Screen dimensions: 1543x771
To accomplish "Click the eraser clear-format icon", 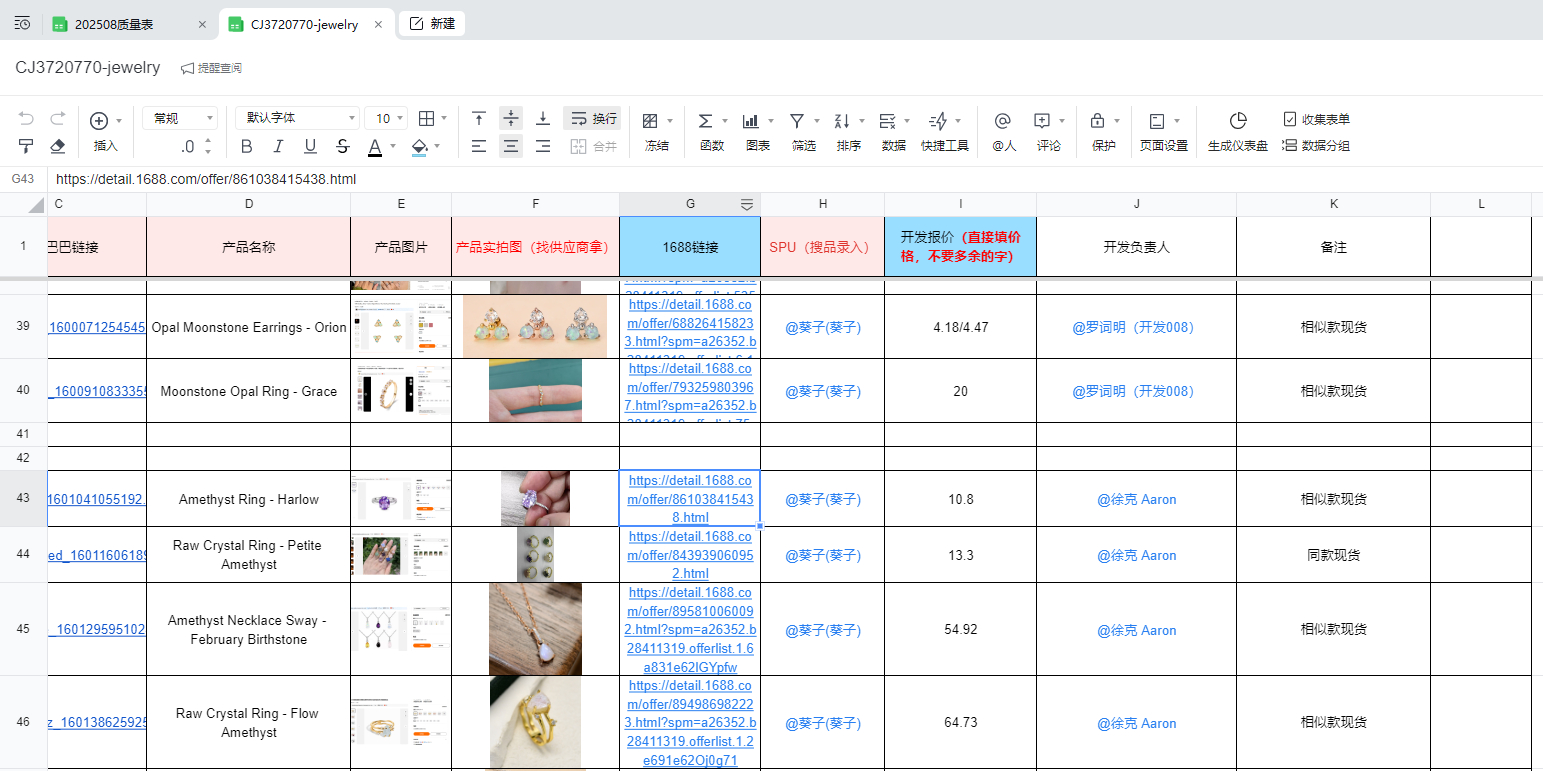I will (x=58, y=146).
